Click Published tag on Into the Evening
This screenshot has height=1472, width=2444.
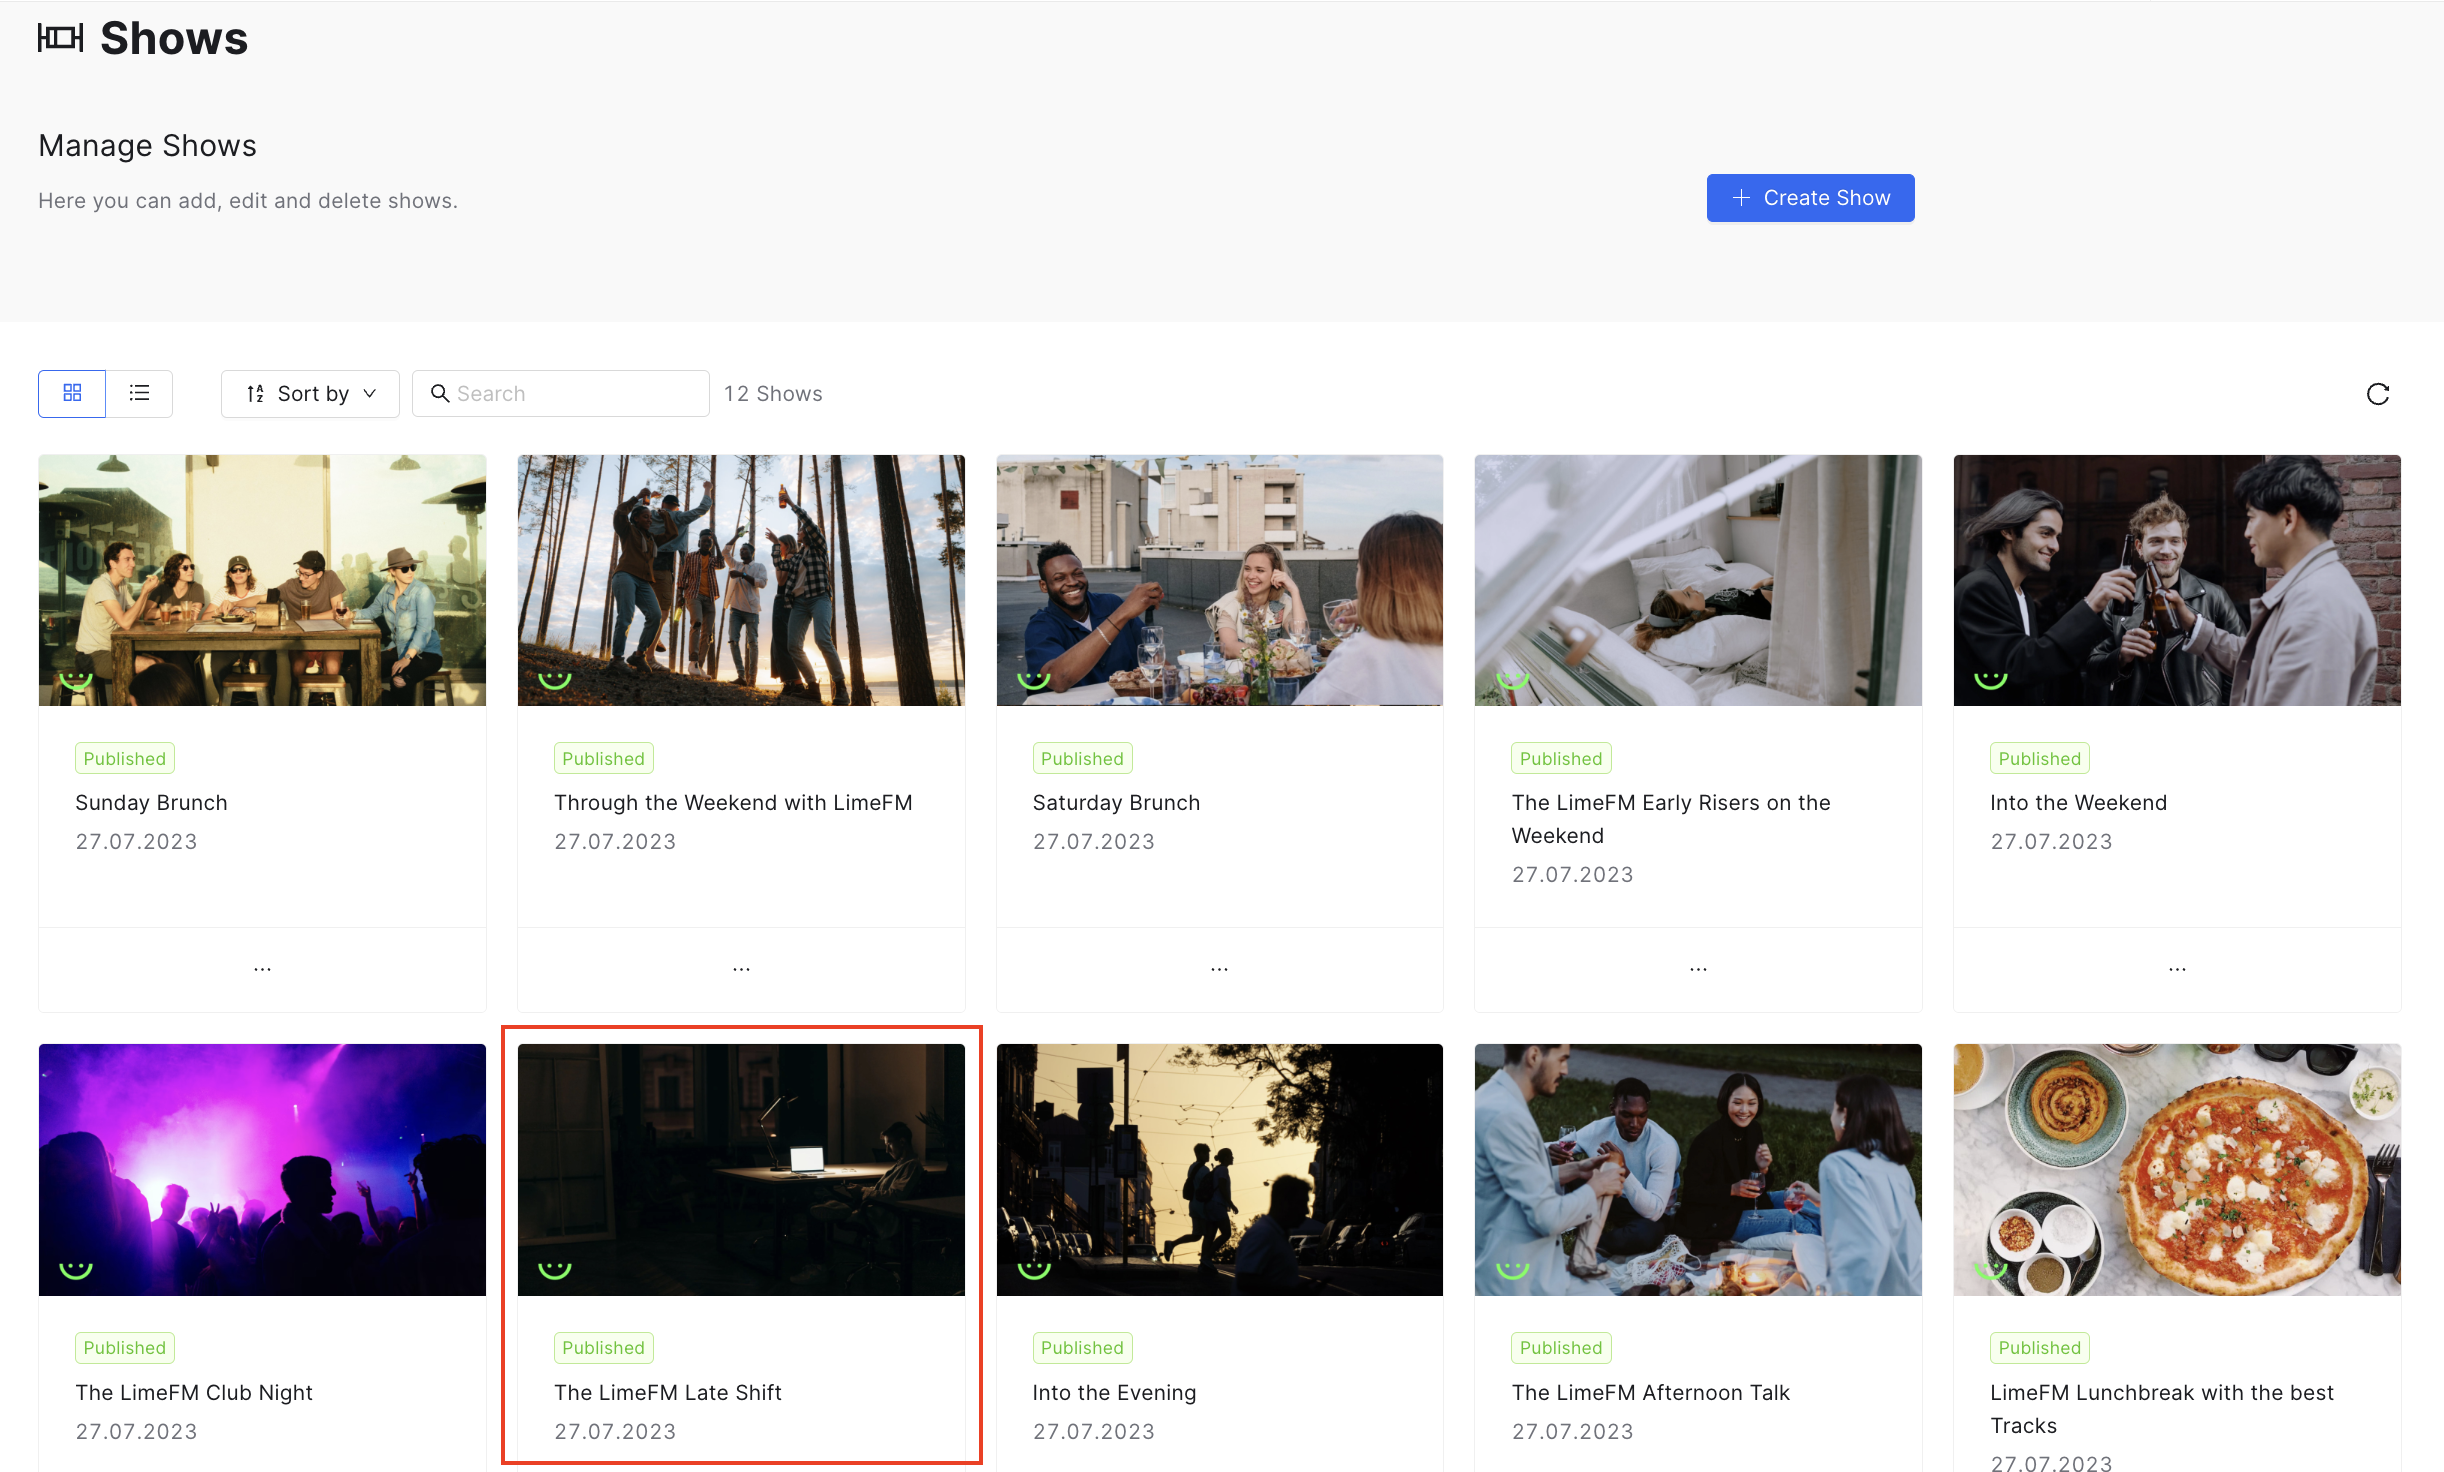pos(1082,1347)
